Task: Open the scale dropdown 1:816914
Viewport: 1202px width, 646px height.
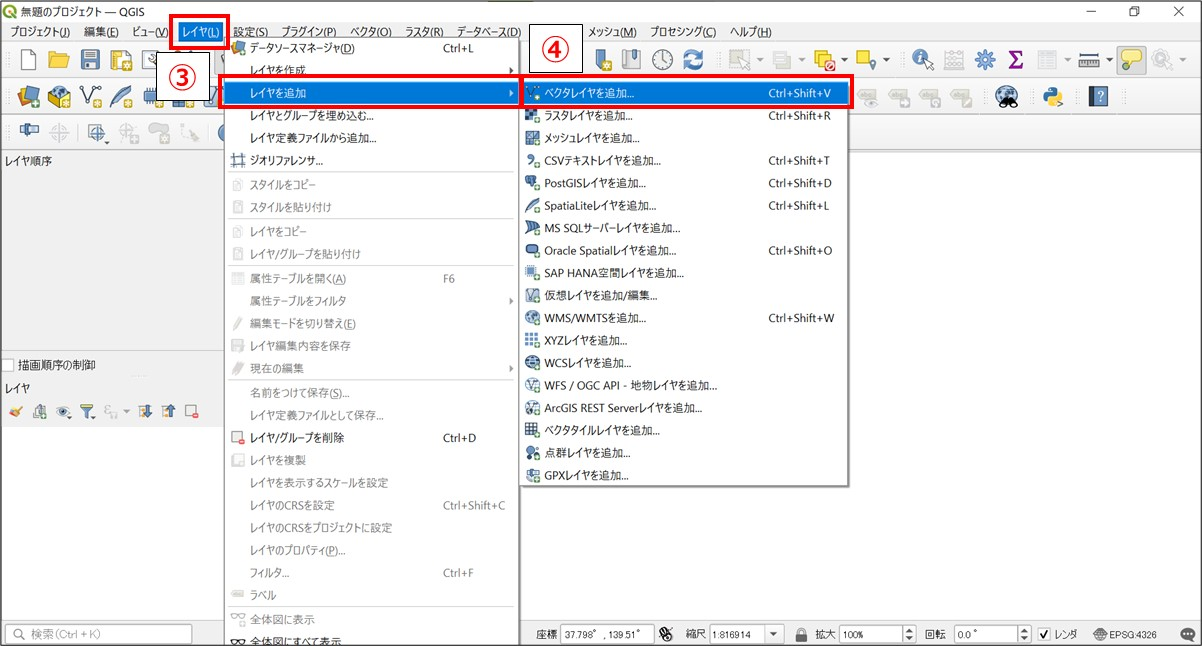Action: tap(774, 634)
